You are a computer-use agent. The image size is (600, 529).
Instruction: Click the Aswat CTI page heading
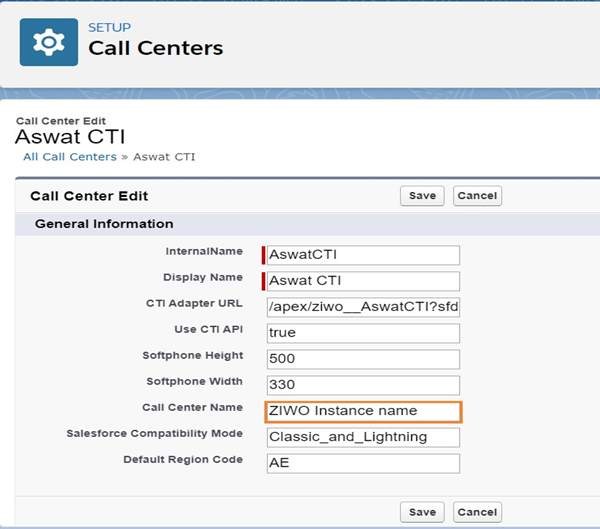tap(70, 137)
